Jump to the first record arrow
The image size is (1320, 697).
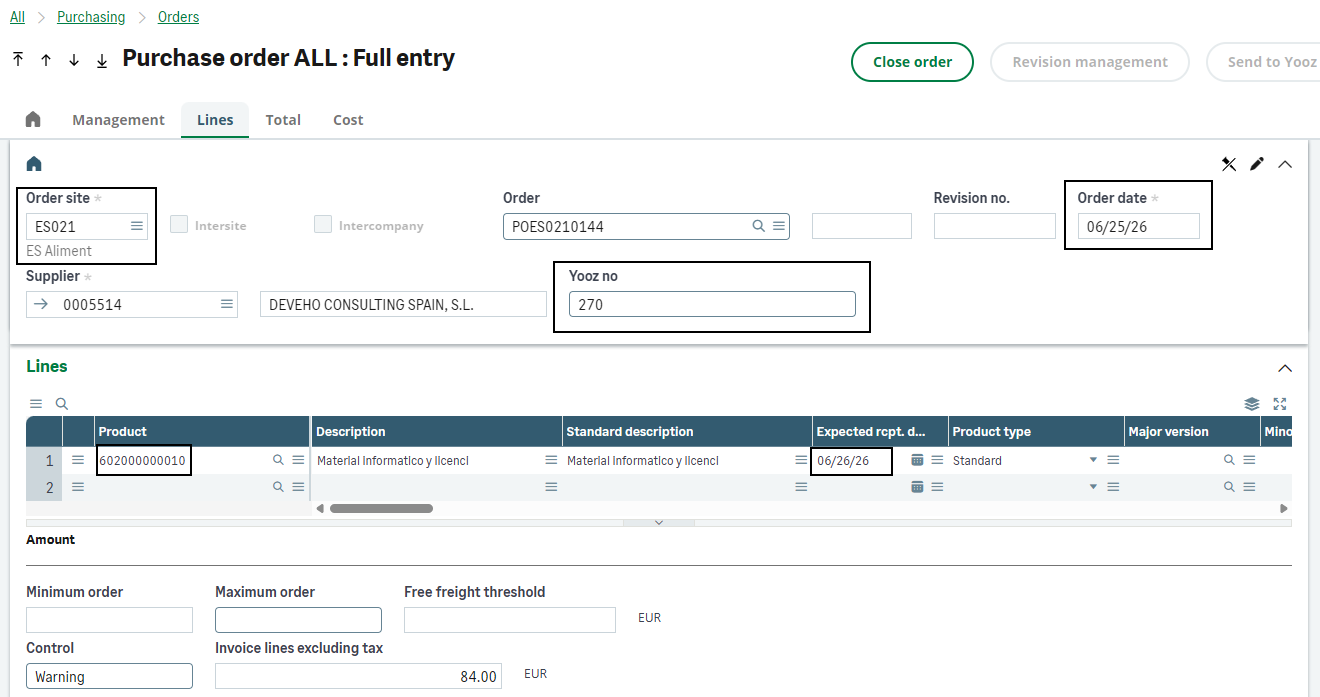(x=18, y=60)
